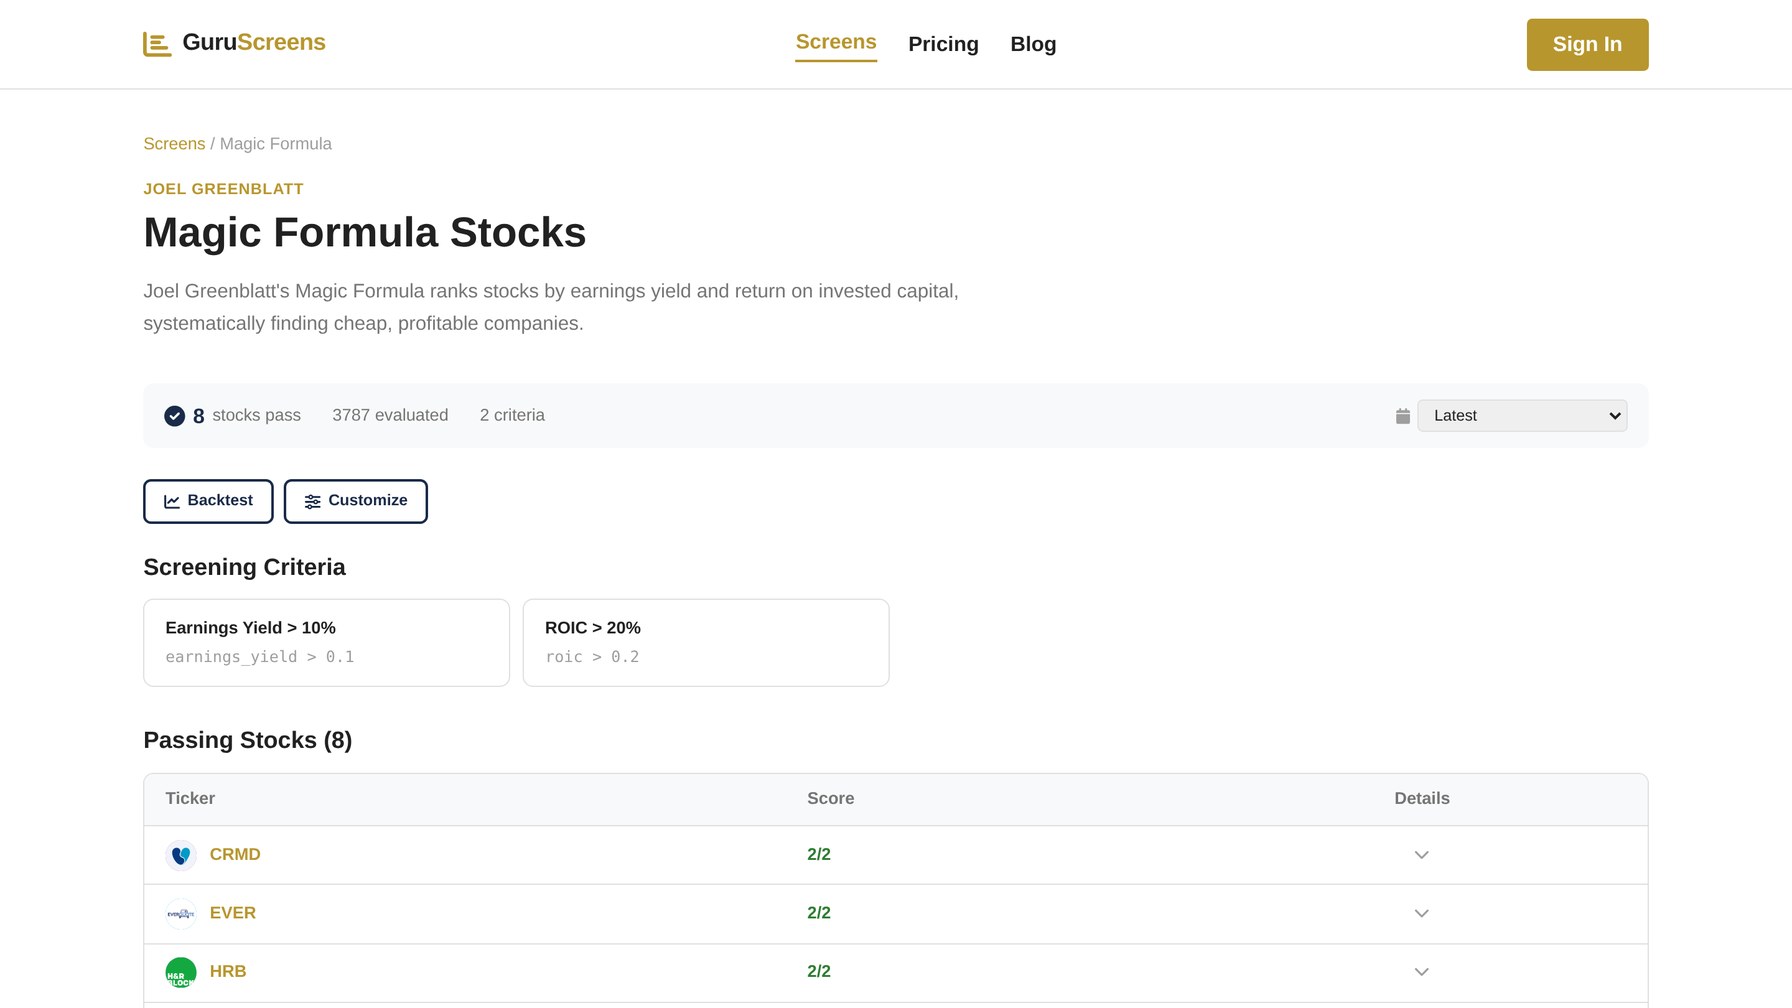Click the '8 stocks pass' summary text
The width and height of the screenshot is (1792, 1008).
tap(247, 415)
